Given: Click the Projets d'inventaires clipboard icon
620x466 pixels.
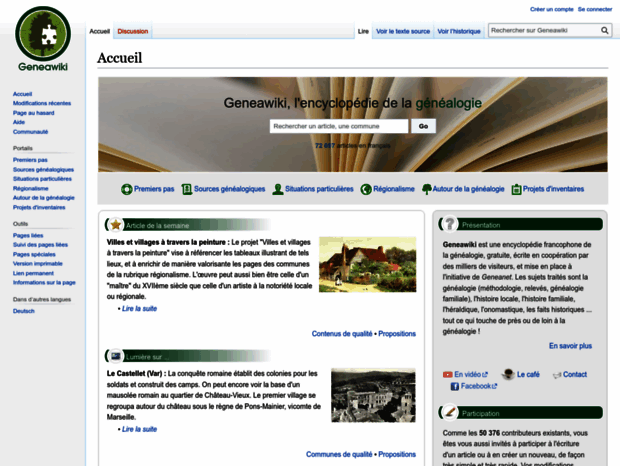Looking at the screenshot, I should (515, 189).
